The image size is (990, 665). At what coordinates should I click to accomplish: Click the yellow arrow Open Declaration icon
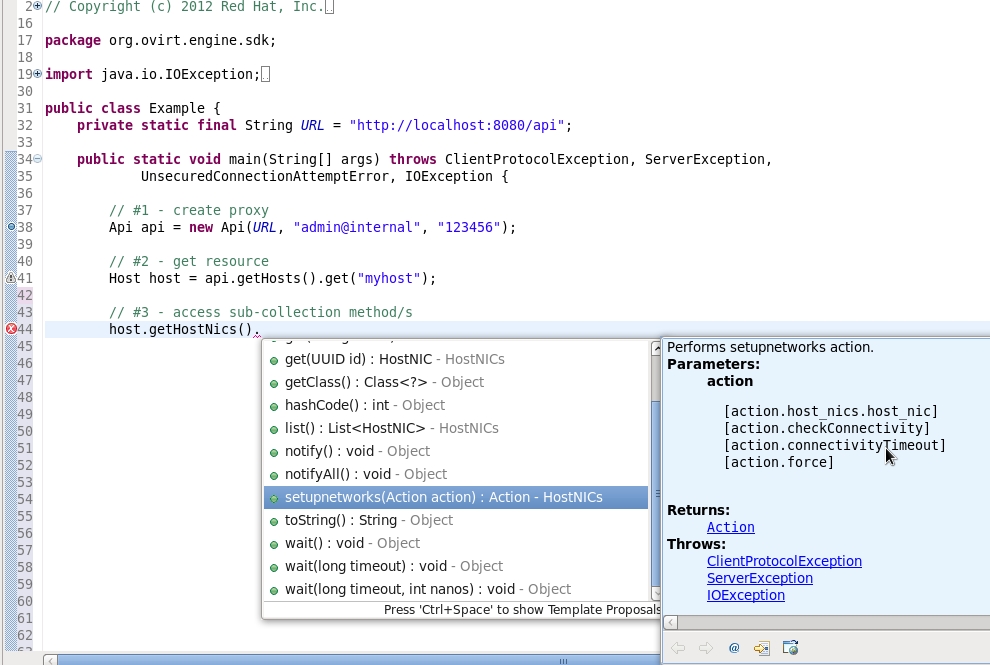[762, 648]
